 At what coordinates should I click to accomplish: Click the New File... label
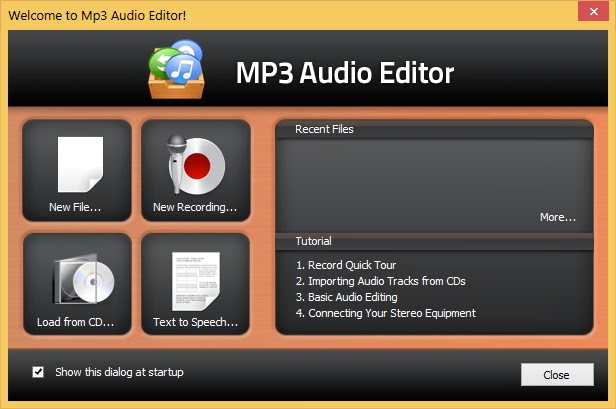[x=75, y=207]
